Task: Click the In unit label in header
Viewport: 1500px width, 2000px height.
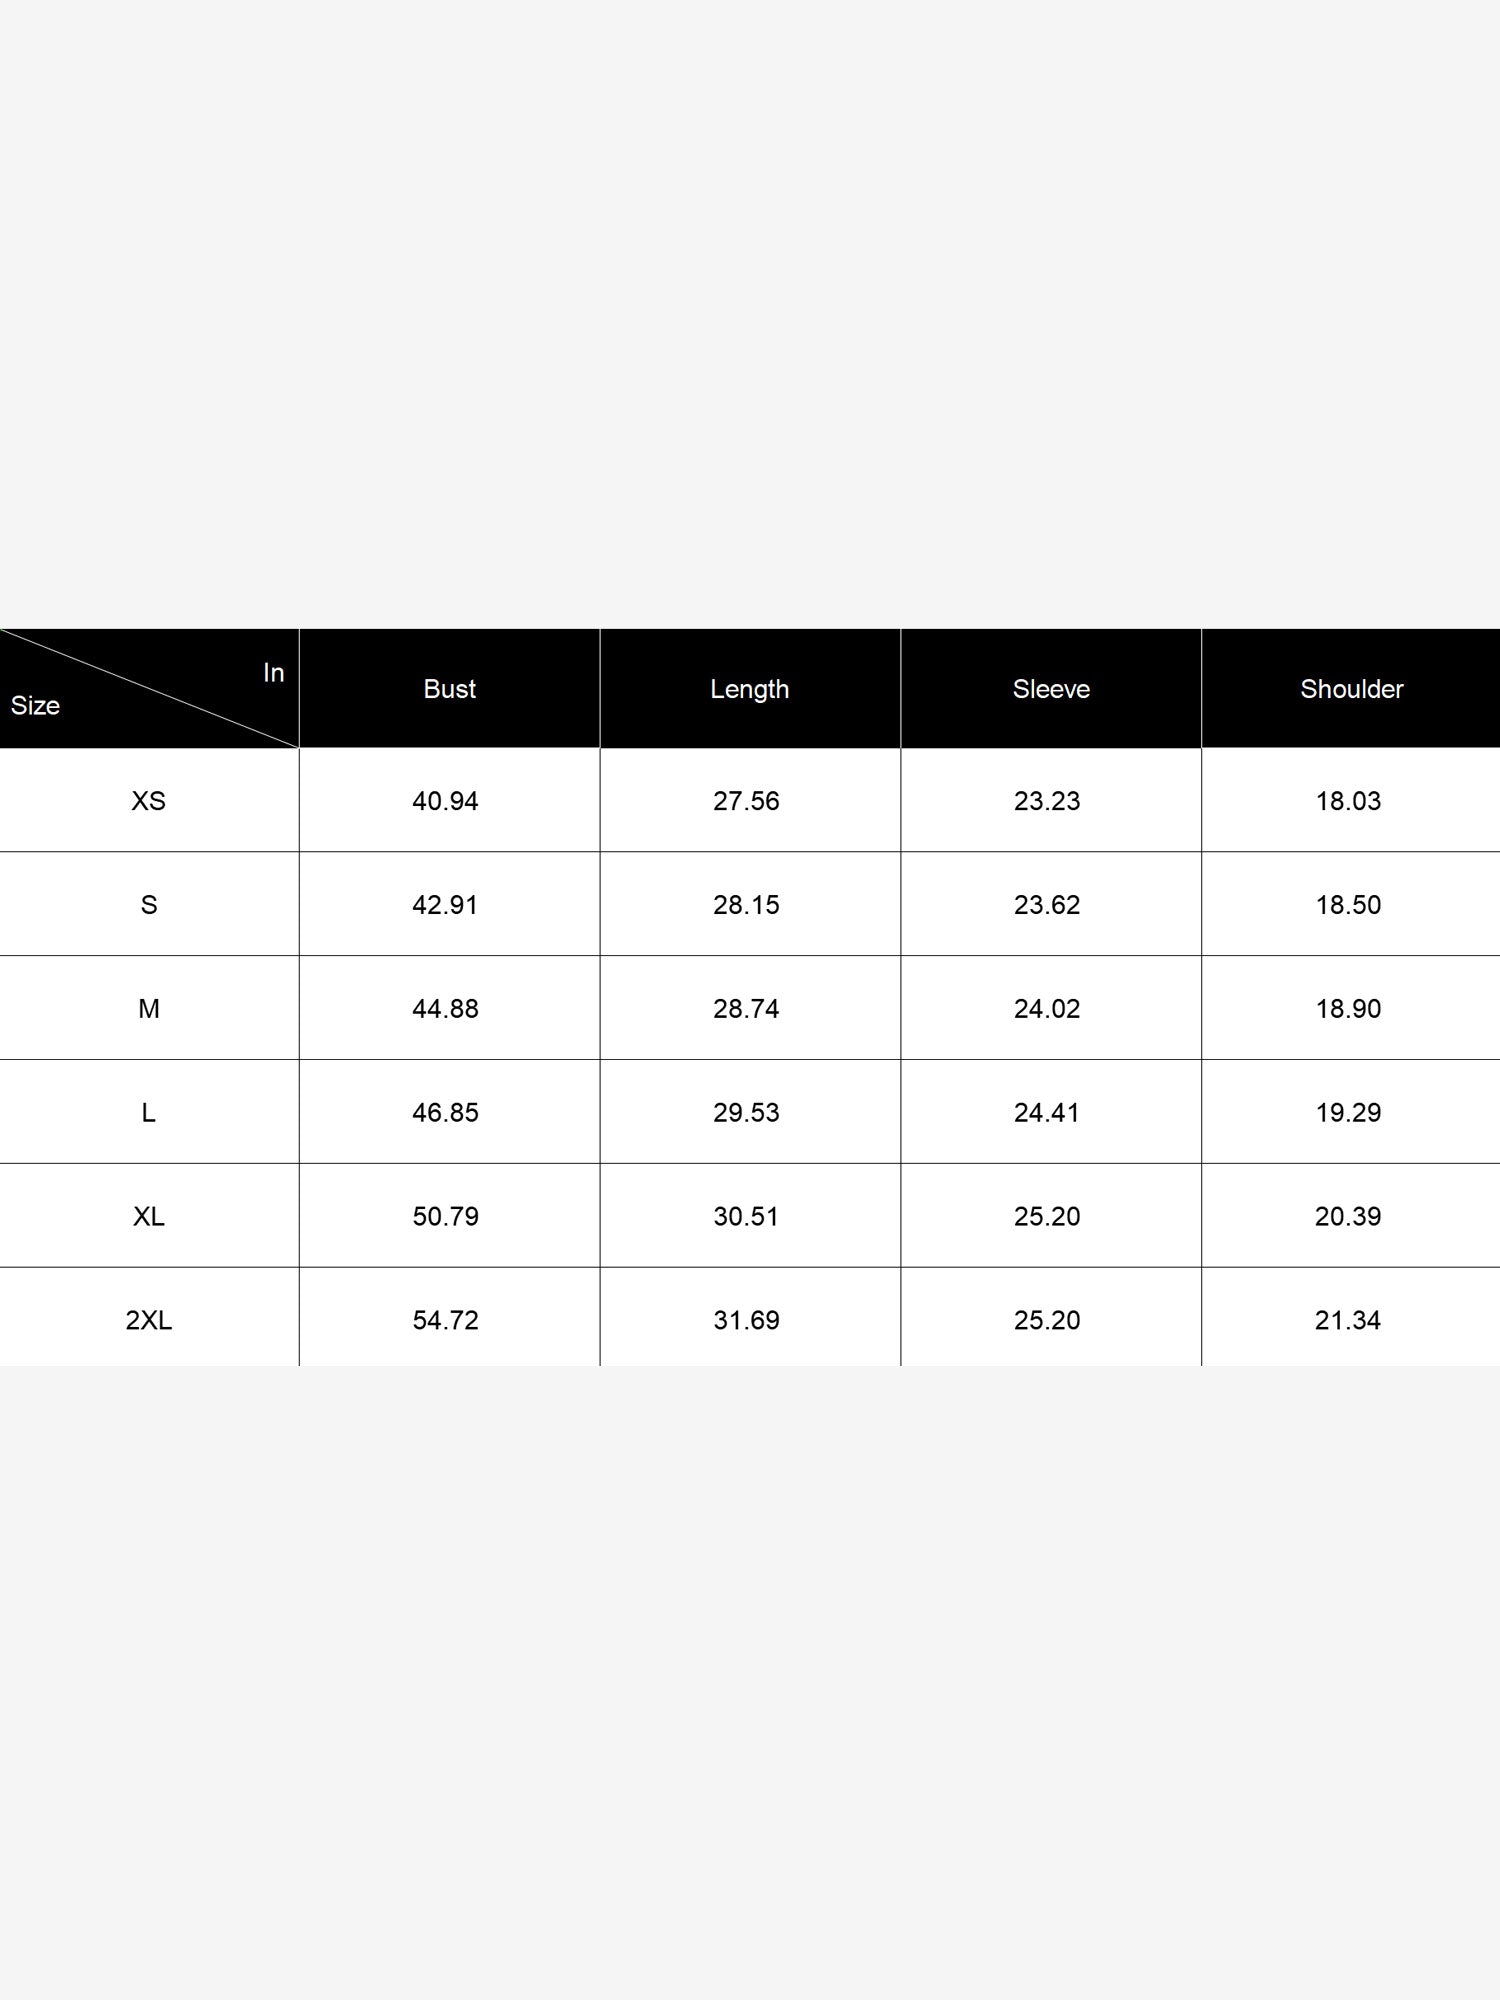Action: 274,673
